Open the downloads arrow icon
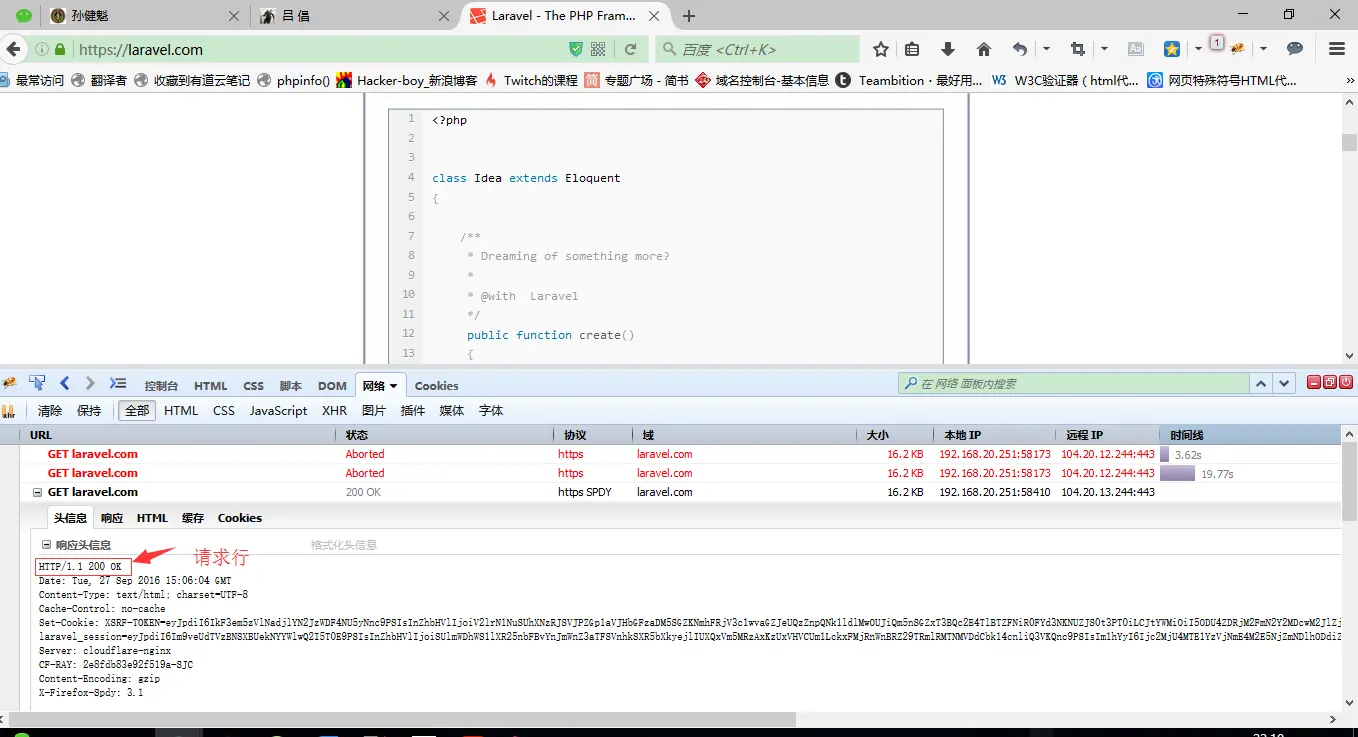This screenshot has width=1358, height=737. (948, 49)
